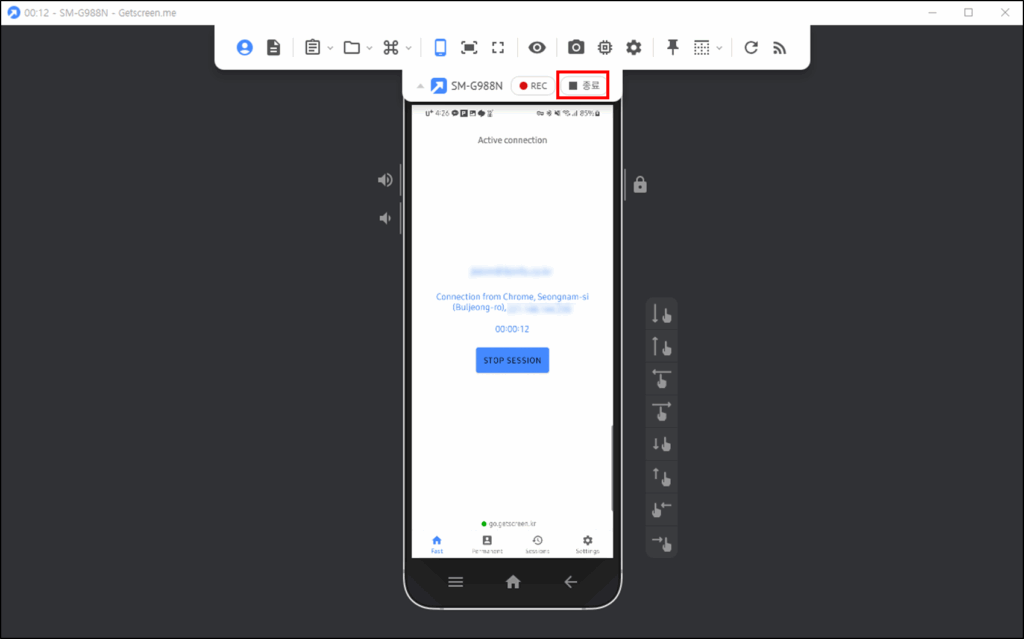This screenshot has width=1024, height=639.
Task: Click the refresh connection arrow icon
Action: click(751, 47)
